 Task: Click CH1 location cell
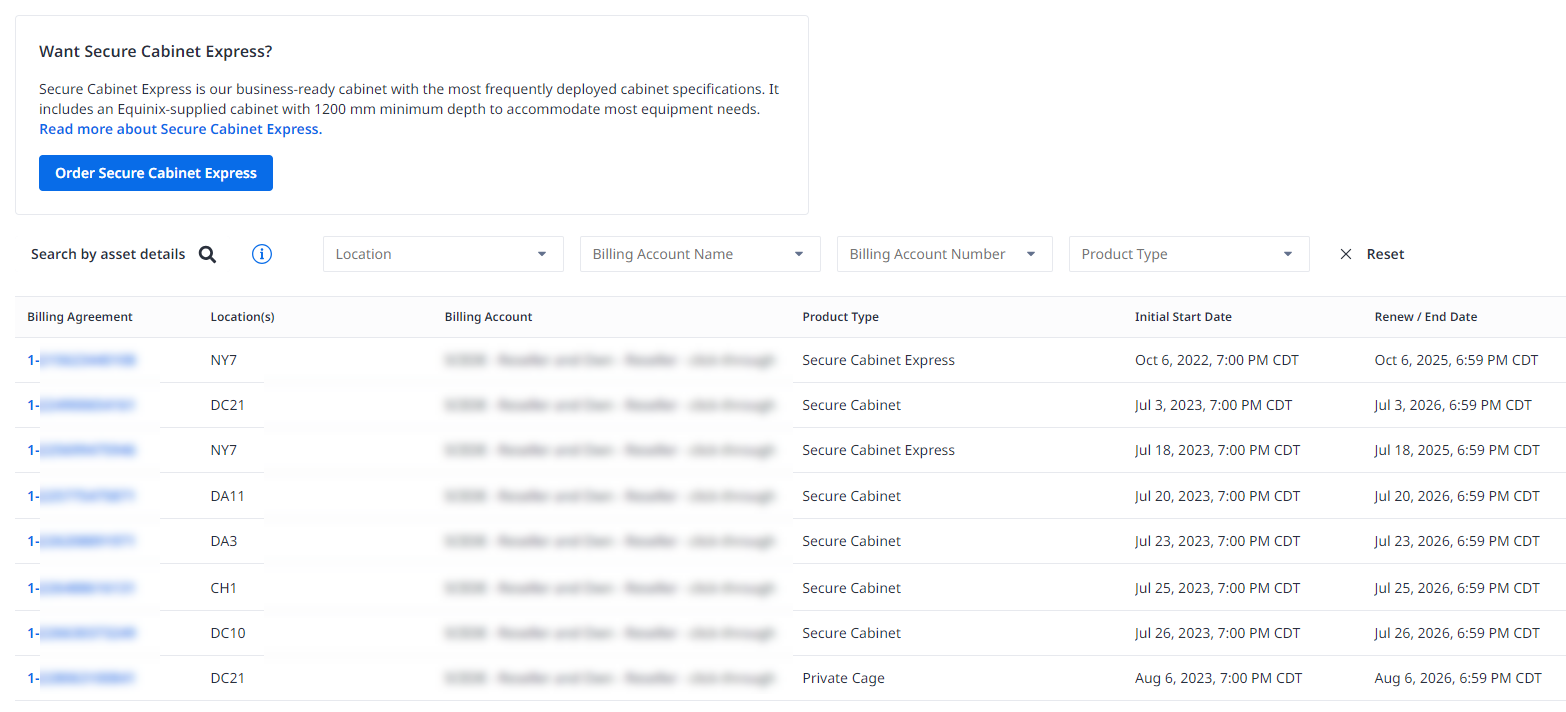click(x=224, y=588)
